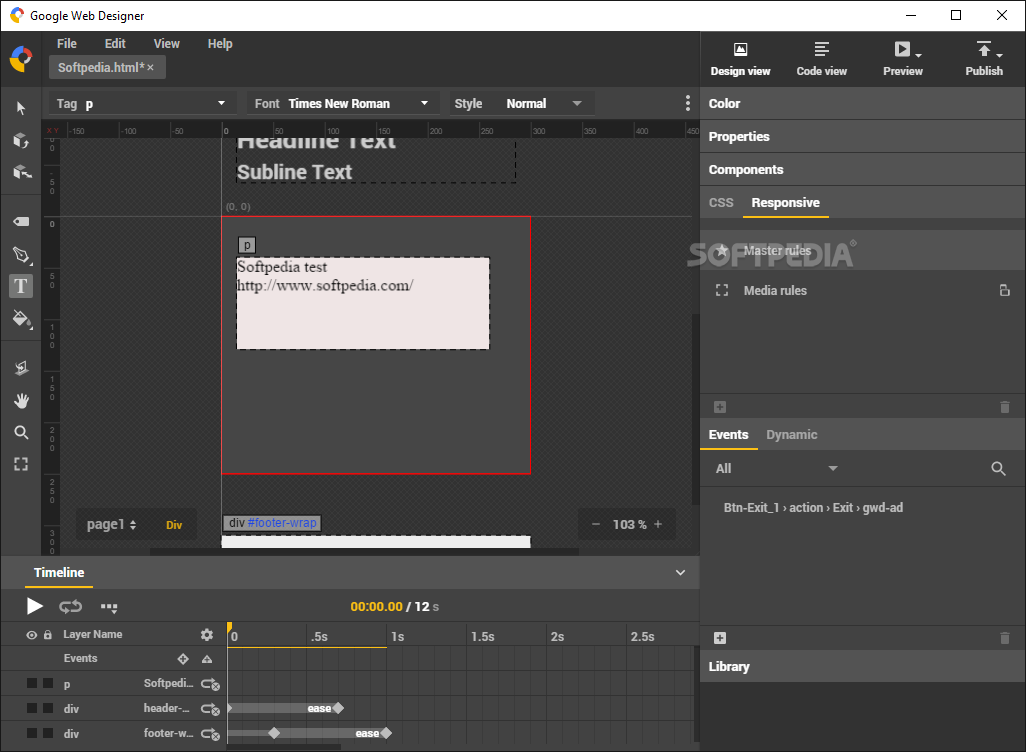Screen dimensions: 1026x752
Task: Open the File menu
Action: [x=67, y=44]
